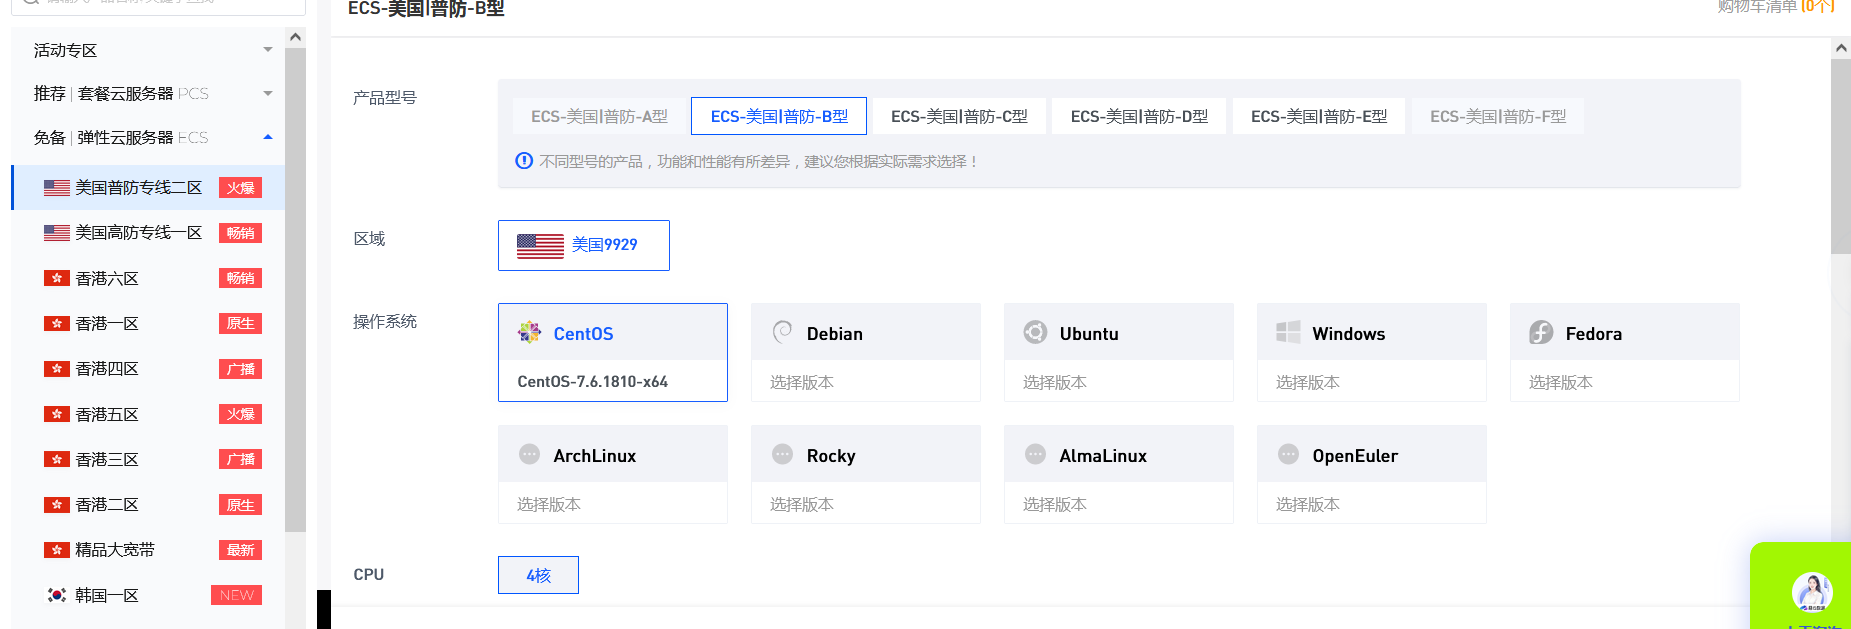Click the main page vertical scrollbar

tap(1841, 155)
